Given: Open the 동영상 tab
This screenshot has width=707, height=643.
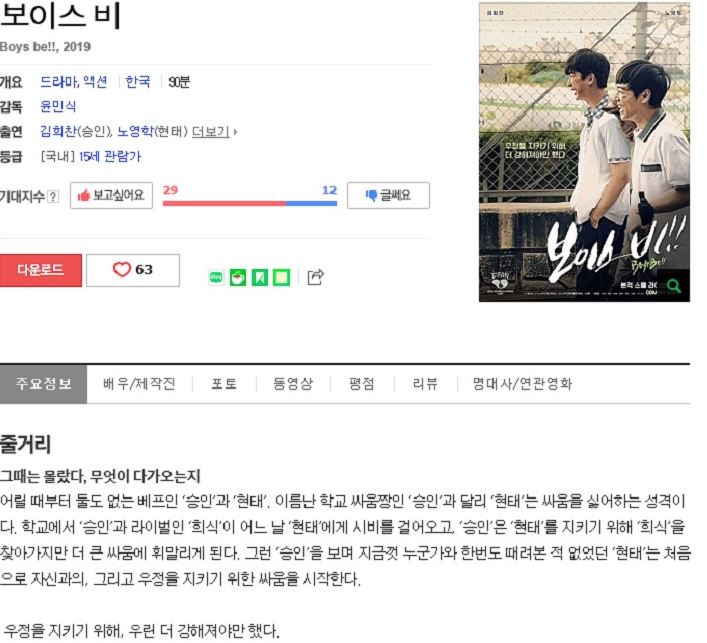Looking at the screenshot, I should [x=293, y=384].
